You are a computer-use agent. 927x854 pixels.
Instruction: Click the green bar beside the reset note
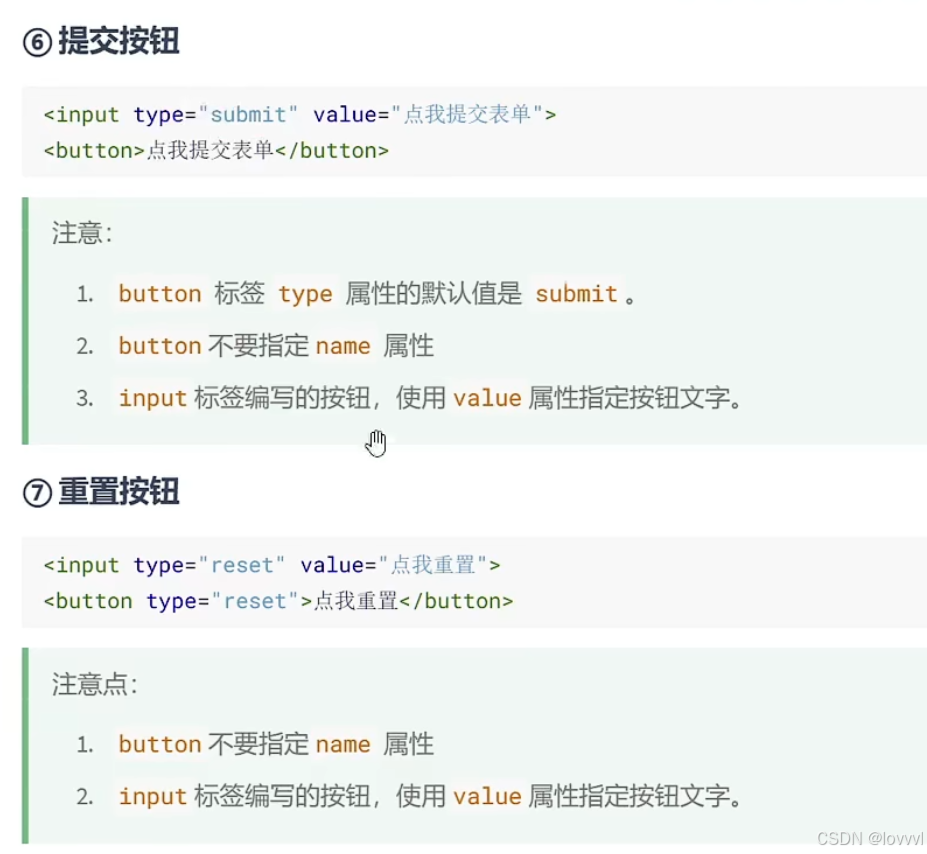coord(25,746)
